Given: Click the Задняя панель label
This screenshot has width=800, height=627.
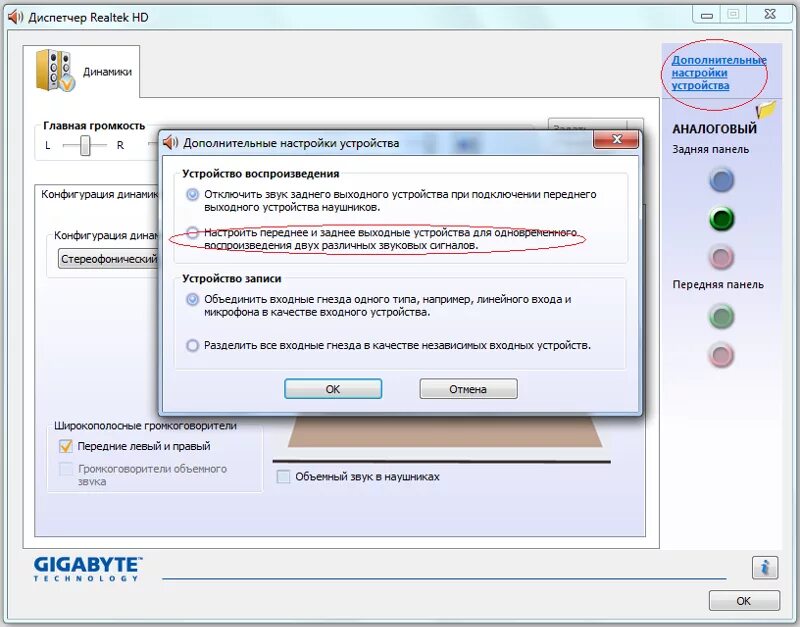Looking at the screenshot, I should [710, 149].
